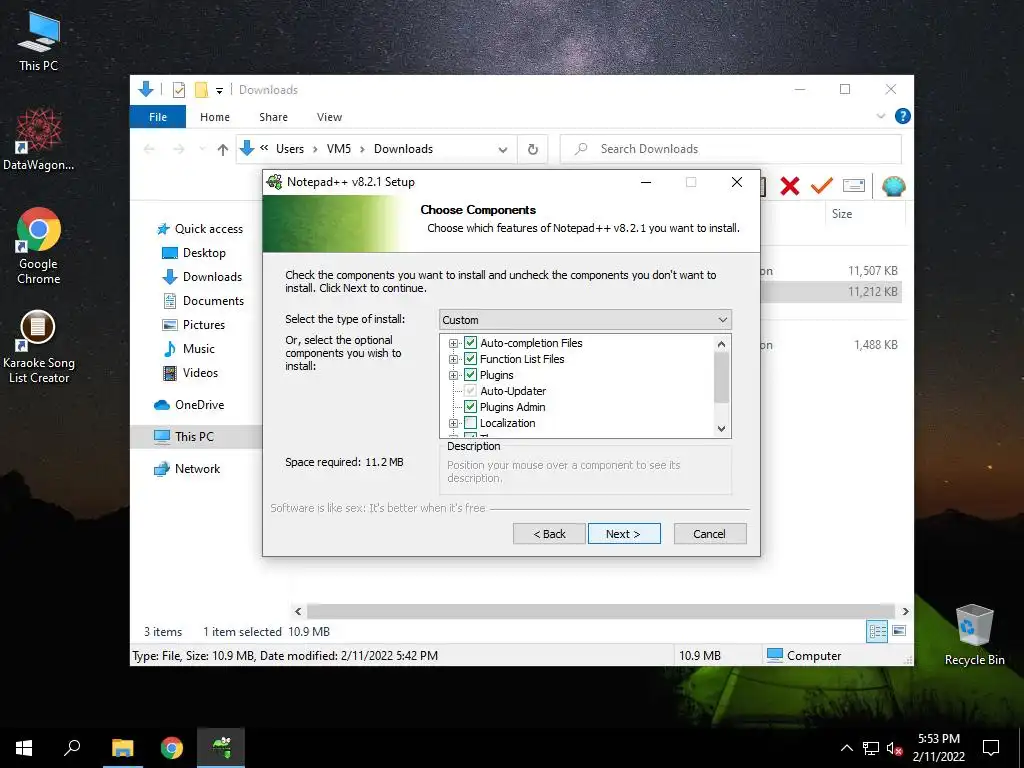Expand the Localization tree node
The width and height of the screenshot is (1024, 768).
[x=453, y=423]
